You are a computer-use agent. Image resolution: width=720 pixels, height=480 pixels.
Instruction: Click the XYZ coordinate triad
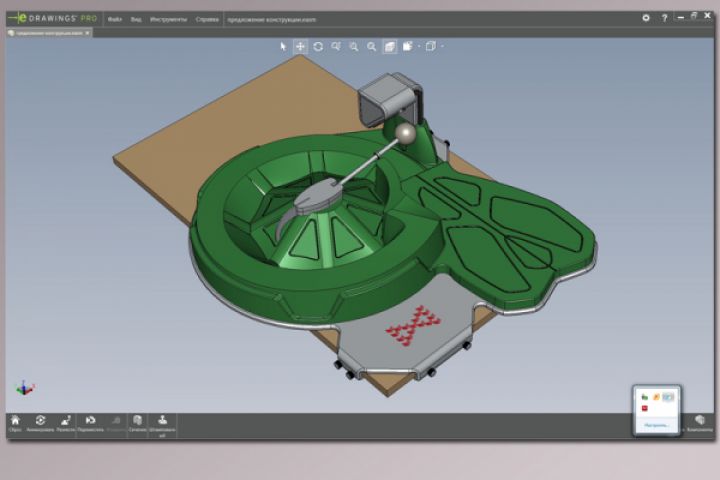pyautogui.click(x=25, y=389)
